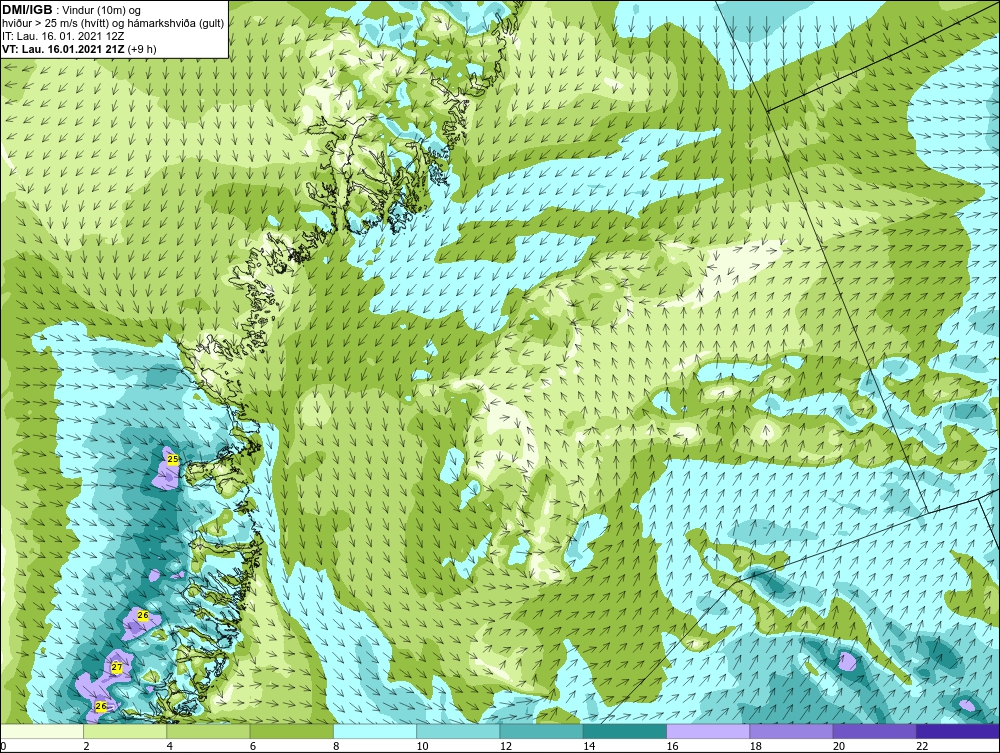Viewport: 1000px width, 753px height.
Task: Pick the 2–4 m/s light green swatch
Action: [125, 731]
